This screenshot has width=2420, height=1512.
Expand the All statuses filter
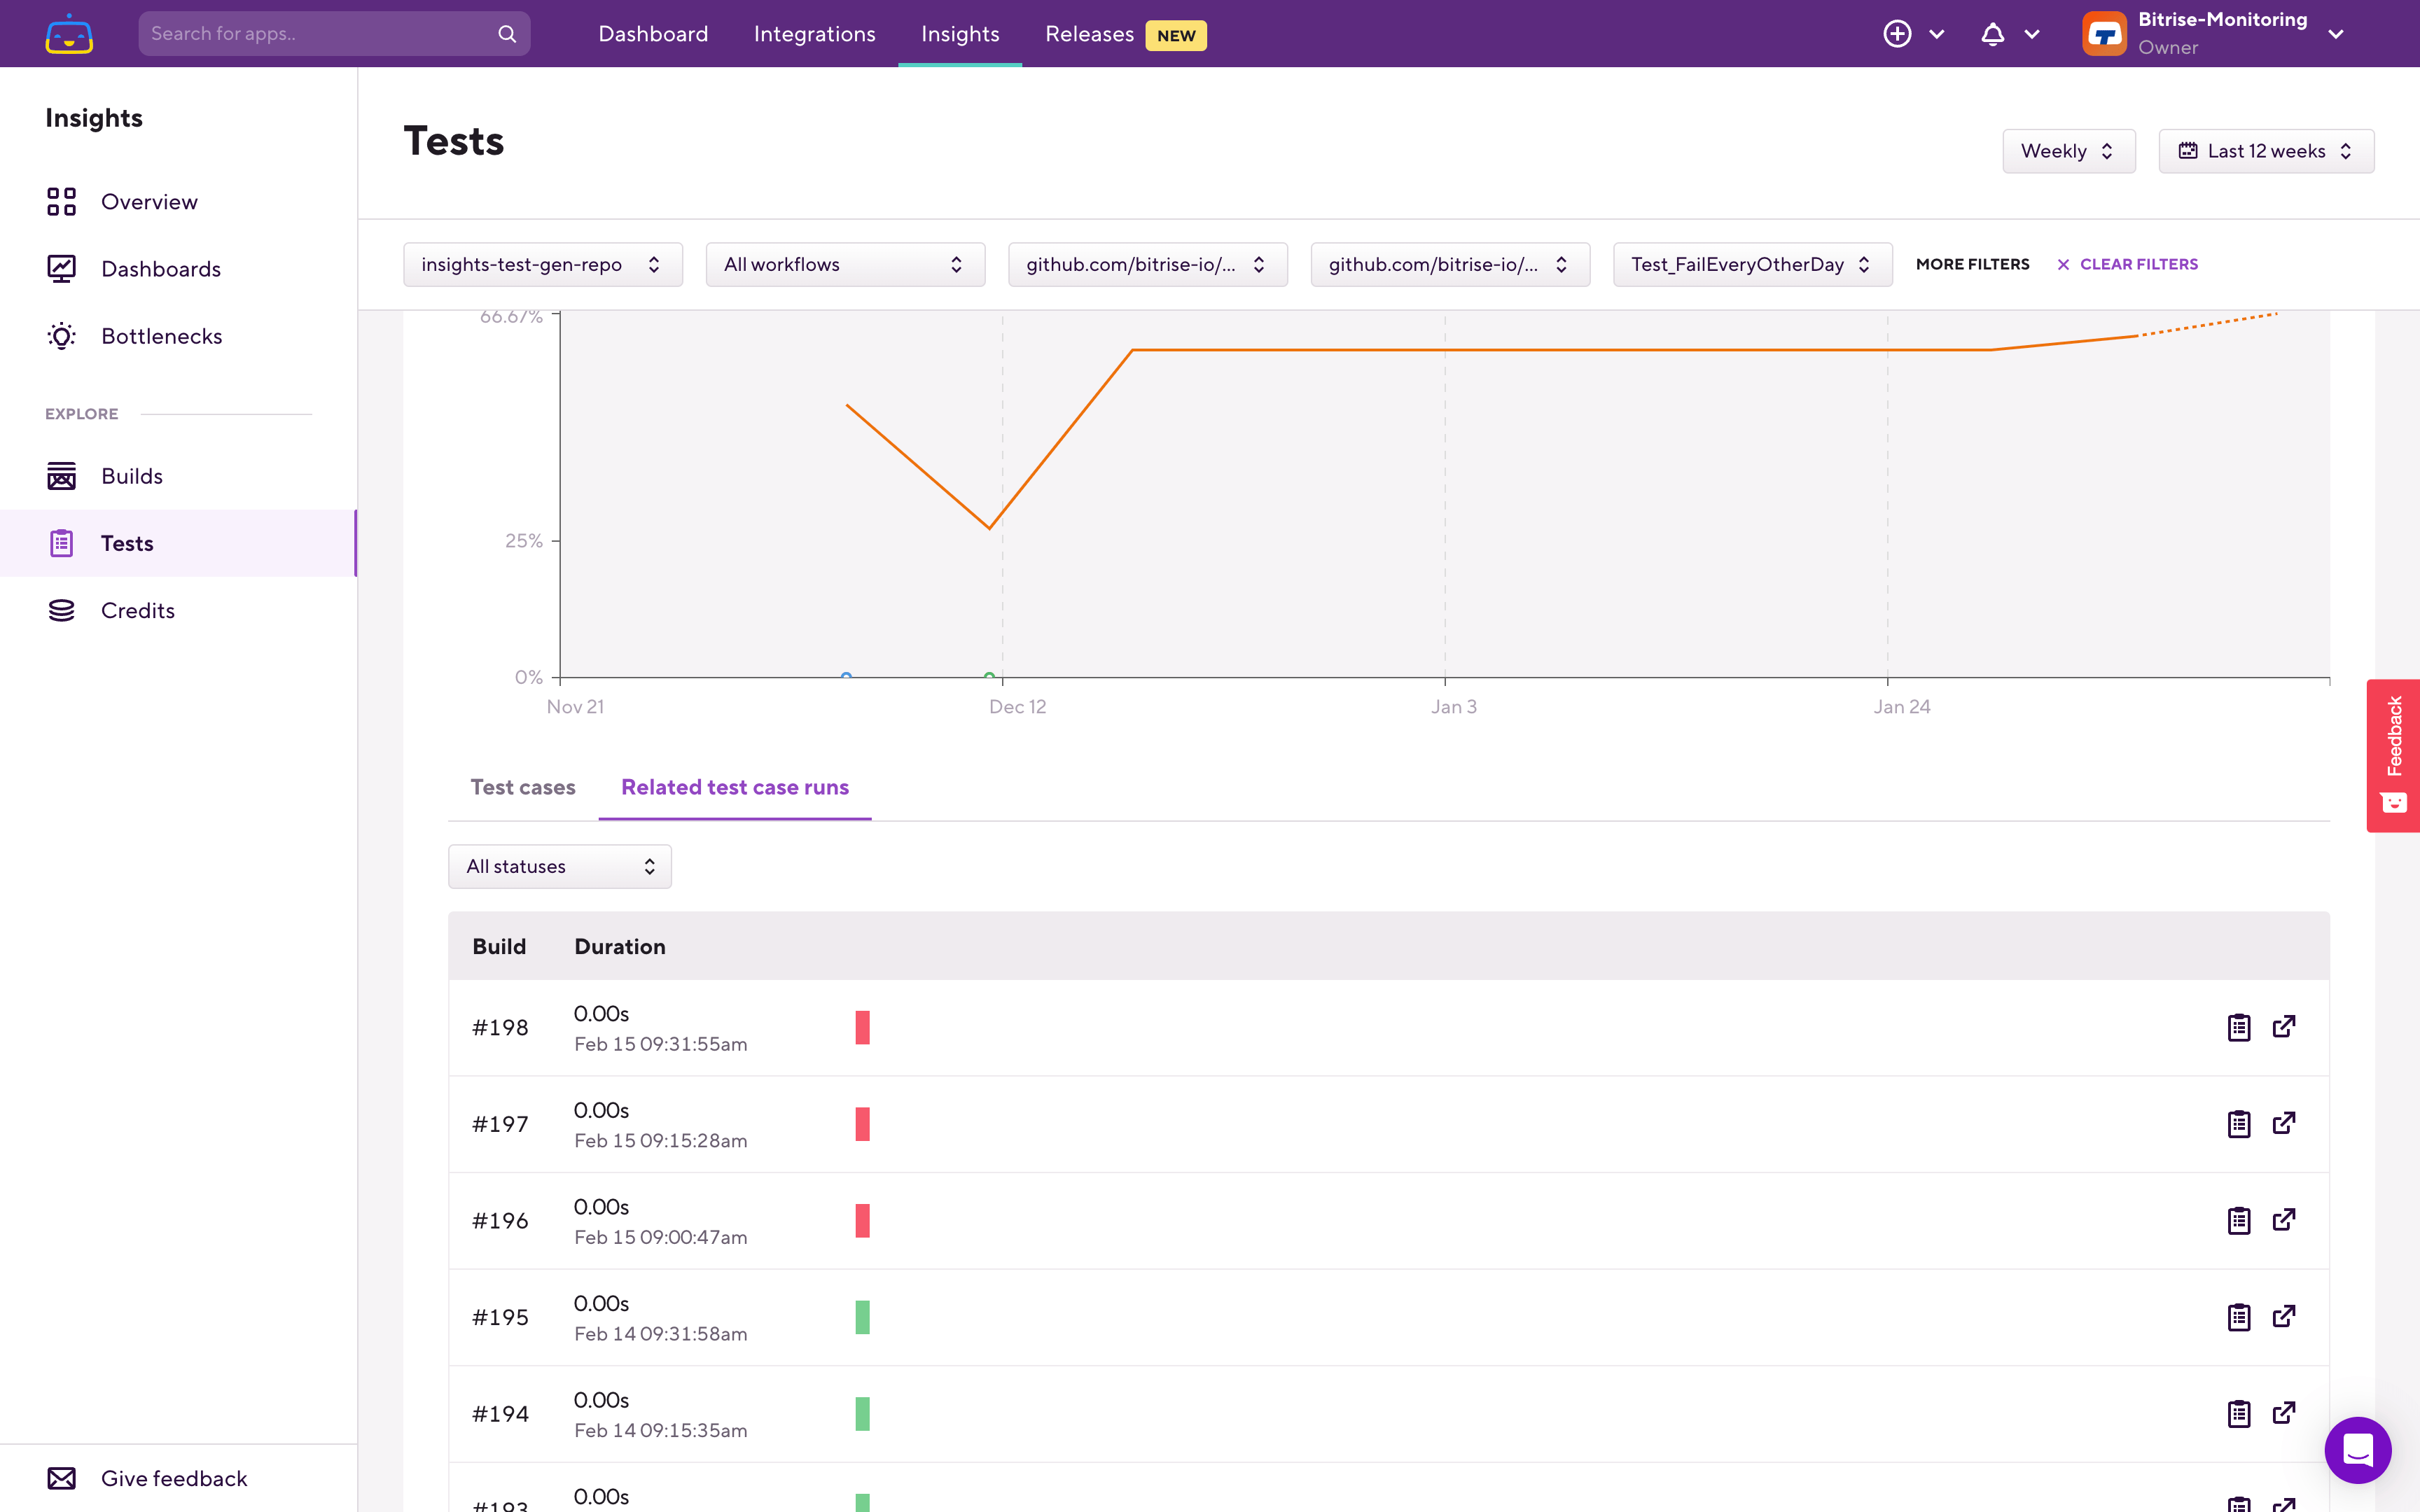(x=559, y=866)
